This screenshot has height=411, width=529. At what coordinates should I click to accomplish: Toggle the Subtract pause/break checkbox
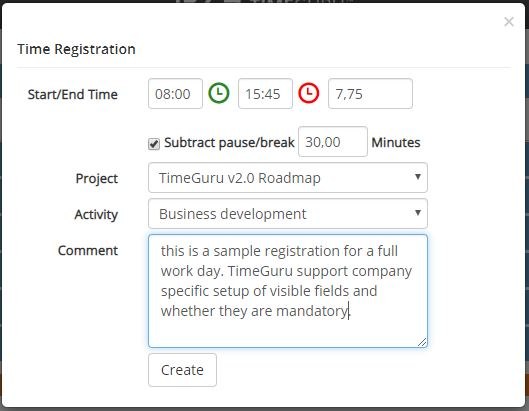click(x=154, y=144)
